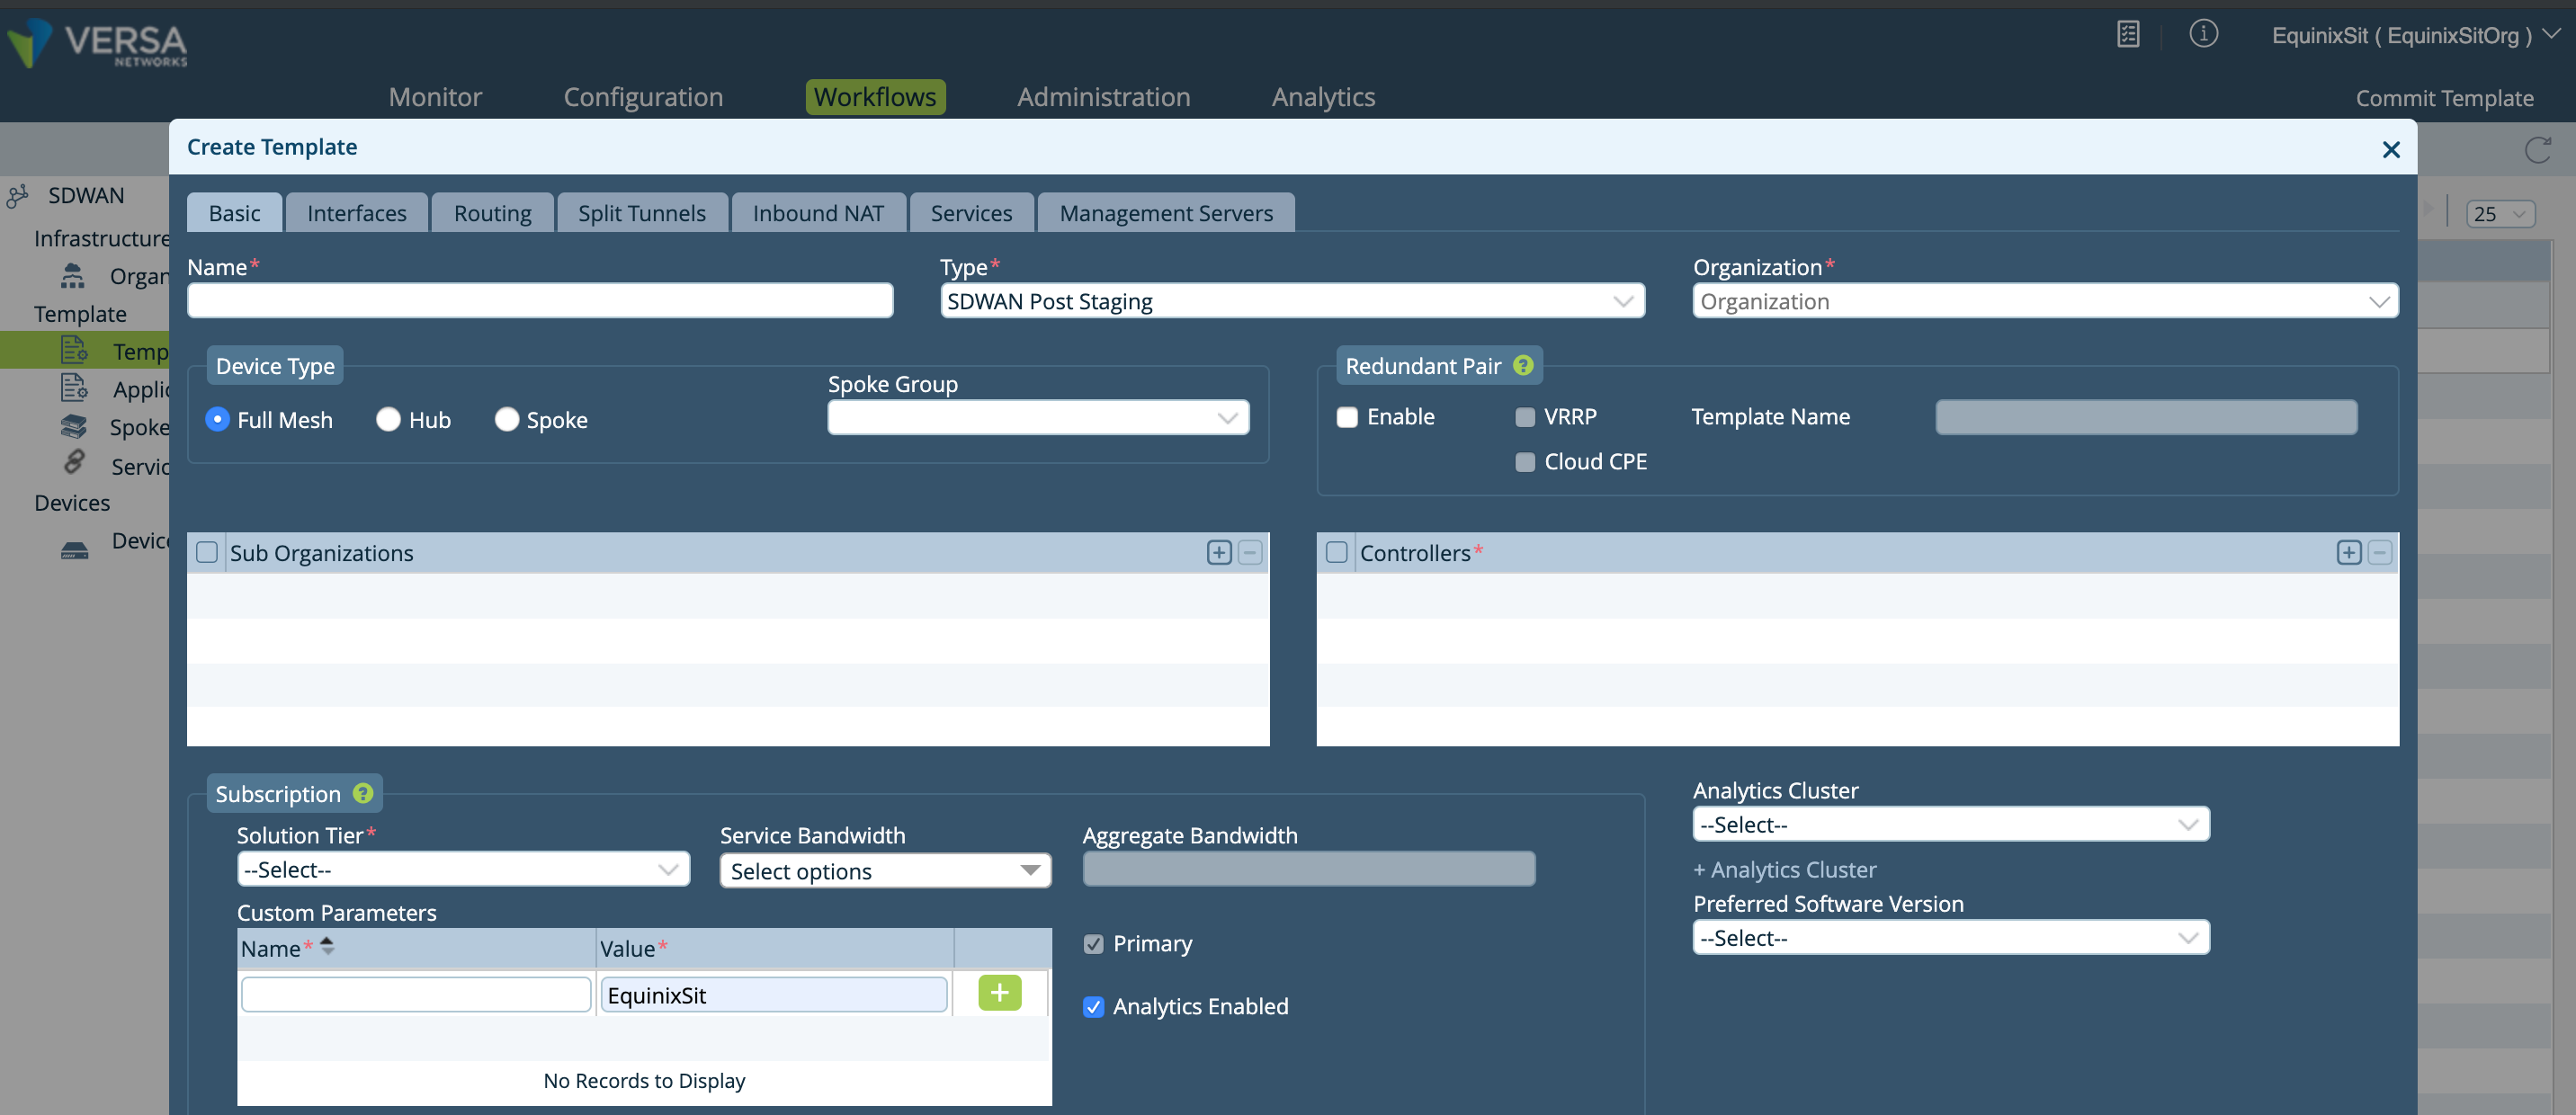This screenshot has height=1115, width=2576.
Task: Click the Subscription help icon
Action: [363, 793]
